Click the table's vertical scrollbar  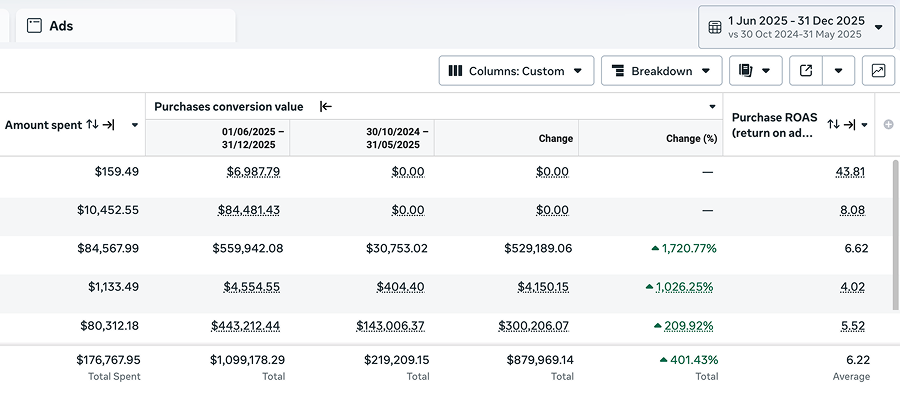pyautogui.click(x=895, y=230)
